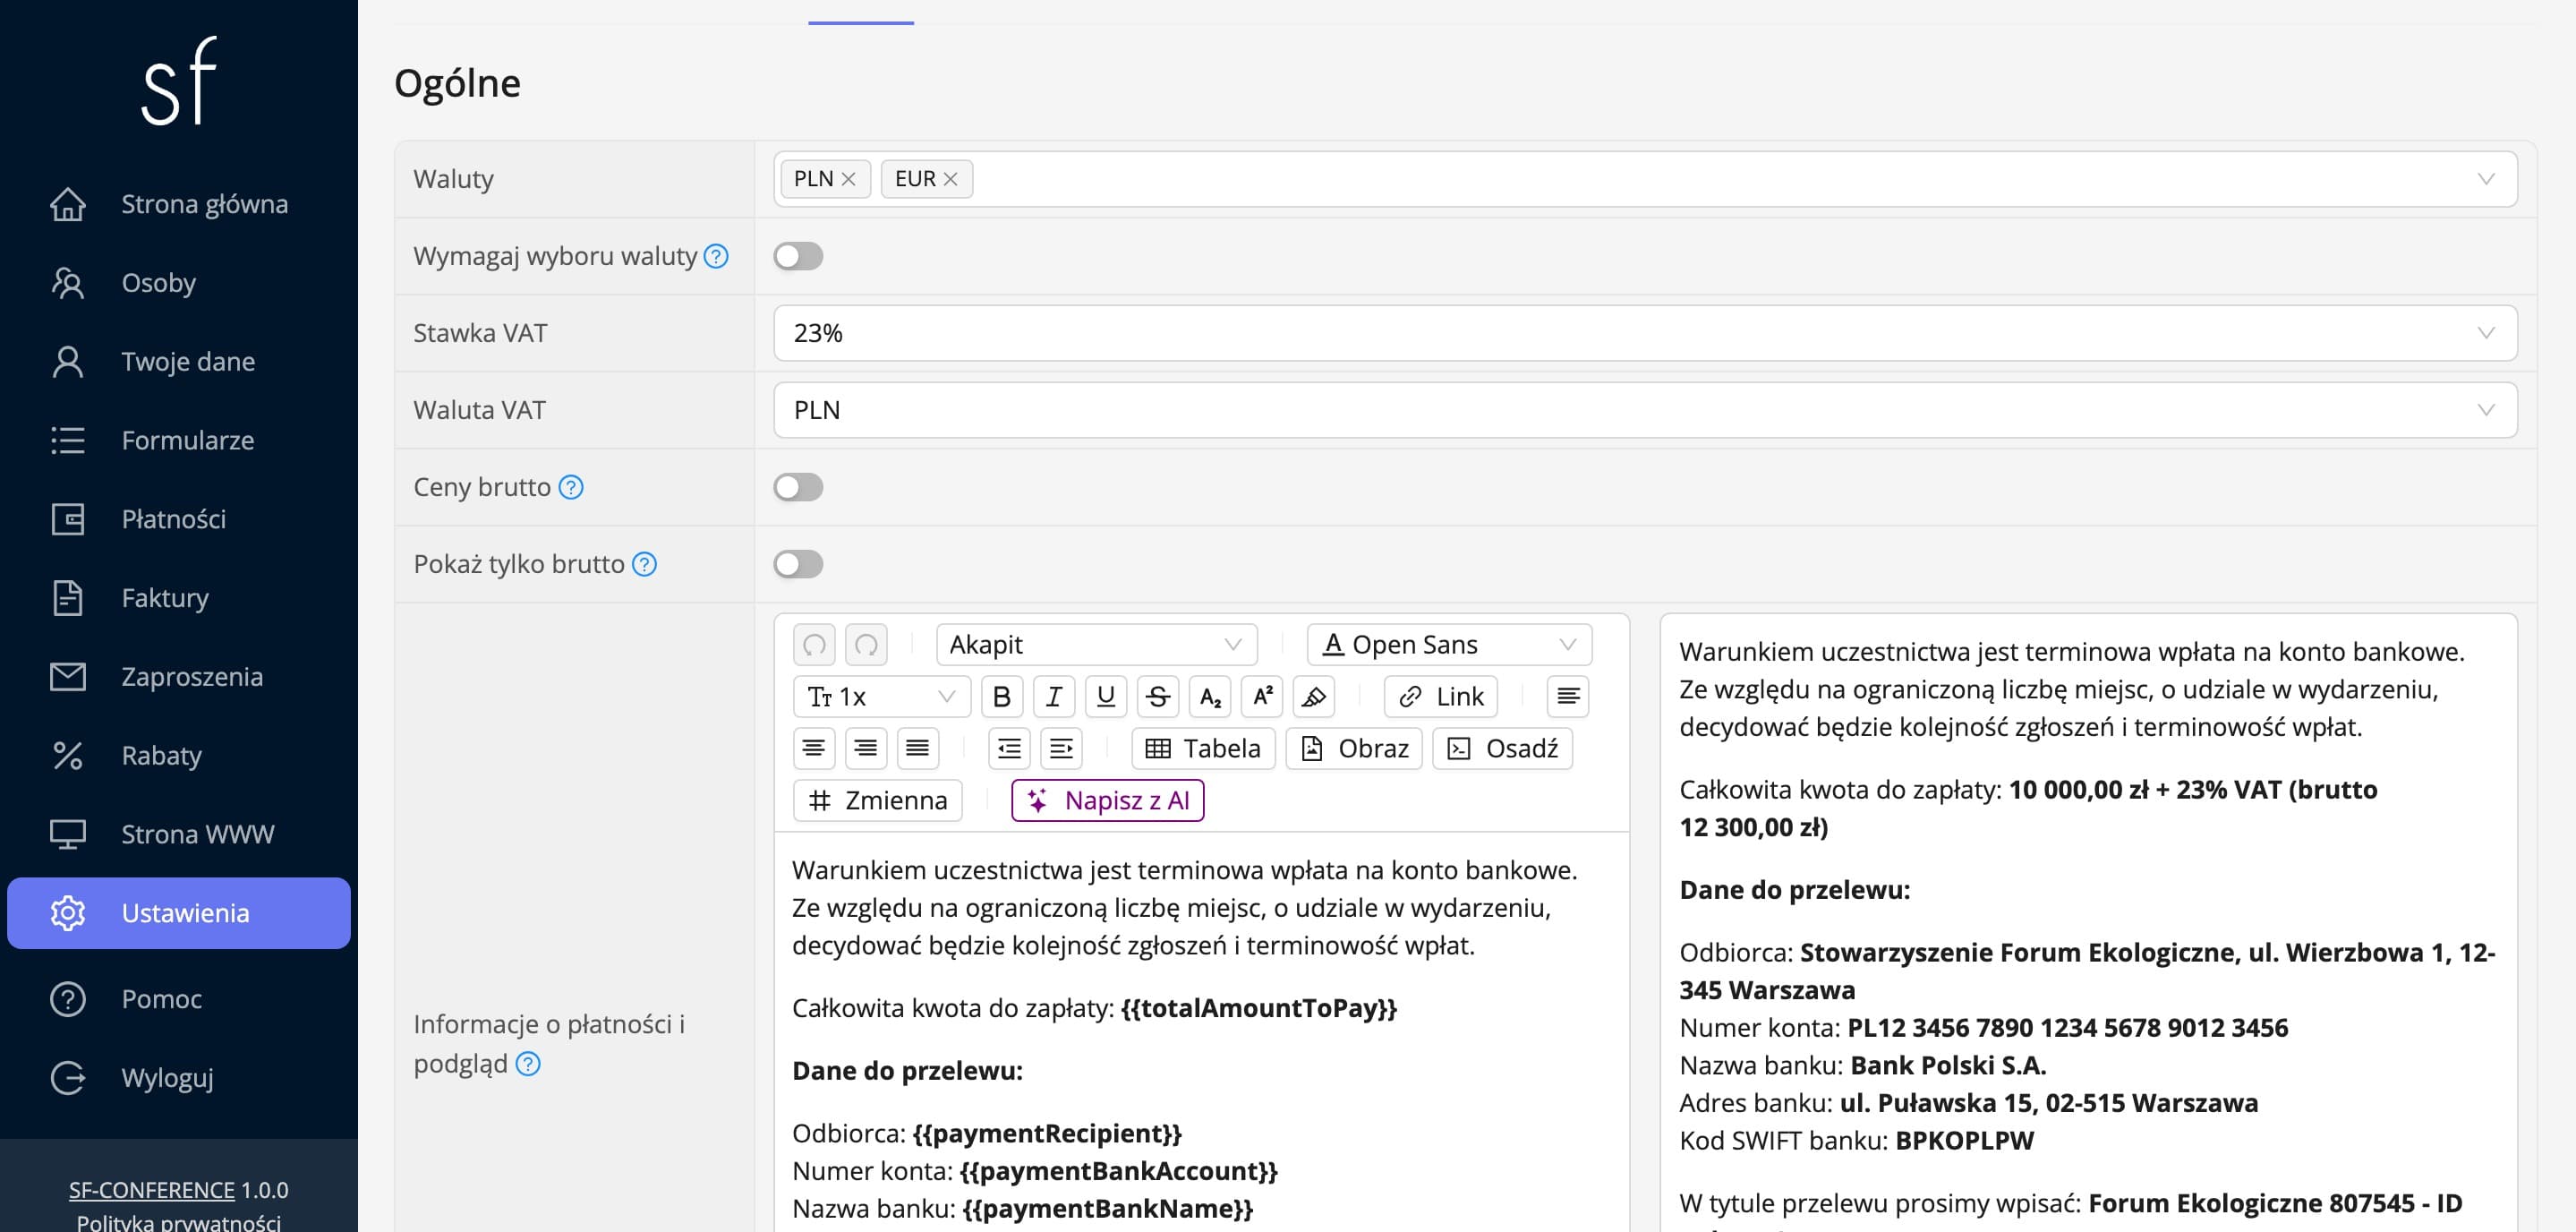Click Wyloguj to log out

179,1078
